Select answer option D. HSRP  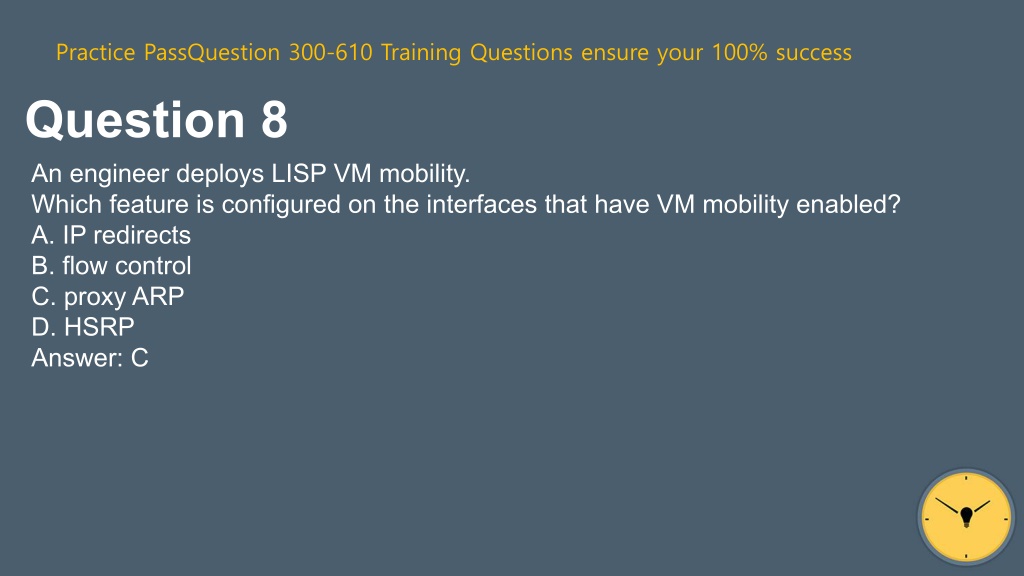click(83, 327)
